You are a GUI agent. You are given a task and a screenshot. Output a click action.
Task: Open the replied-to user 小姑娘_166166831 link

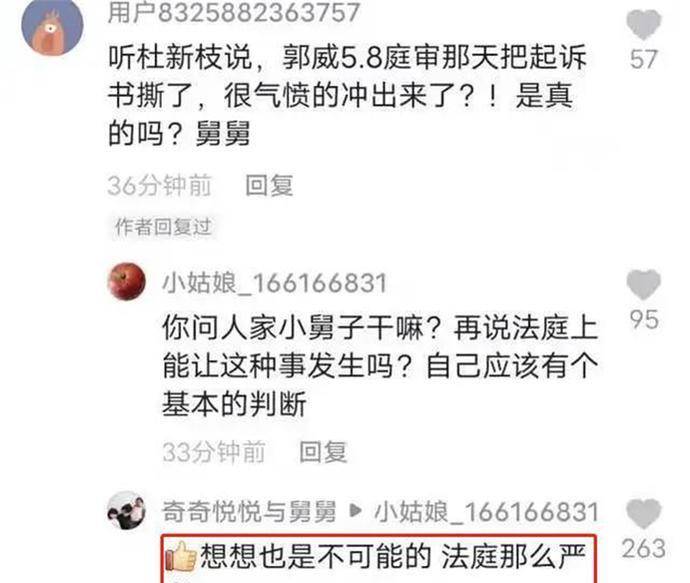pyautogui.click(x=486, y=512)
